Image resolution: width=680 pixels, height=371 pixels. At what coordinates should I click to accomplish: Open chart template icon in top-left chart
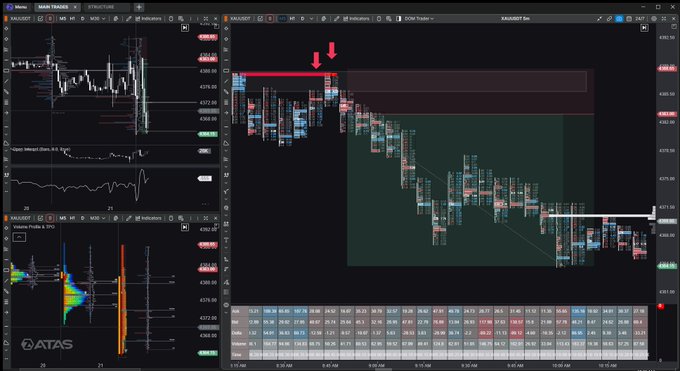pos(40,19)
